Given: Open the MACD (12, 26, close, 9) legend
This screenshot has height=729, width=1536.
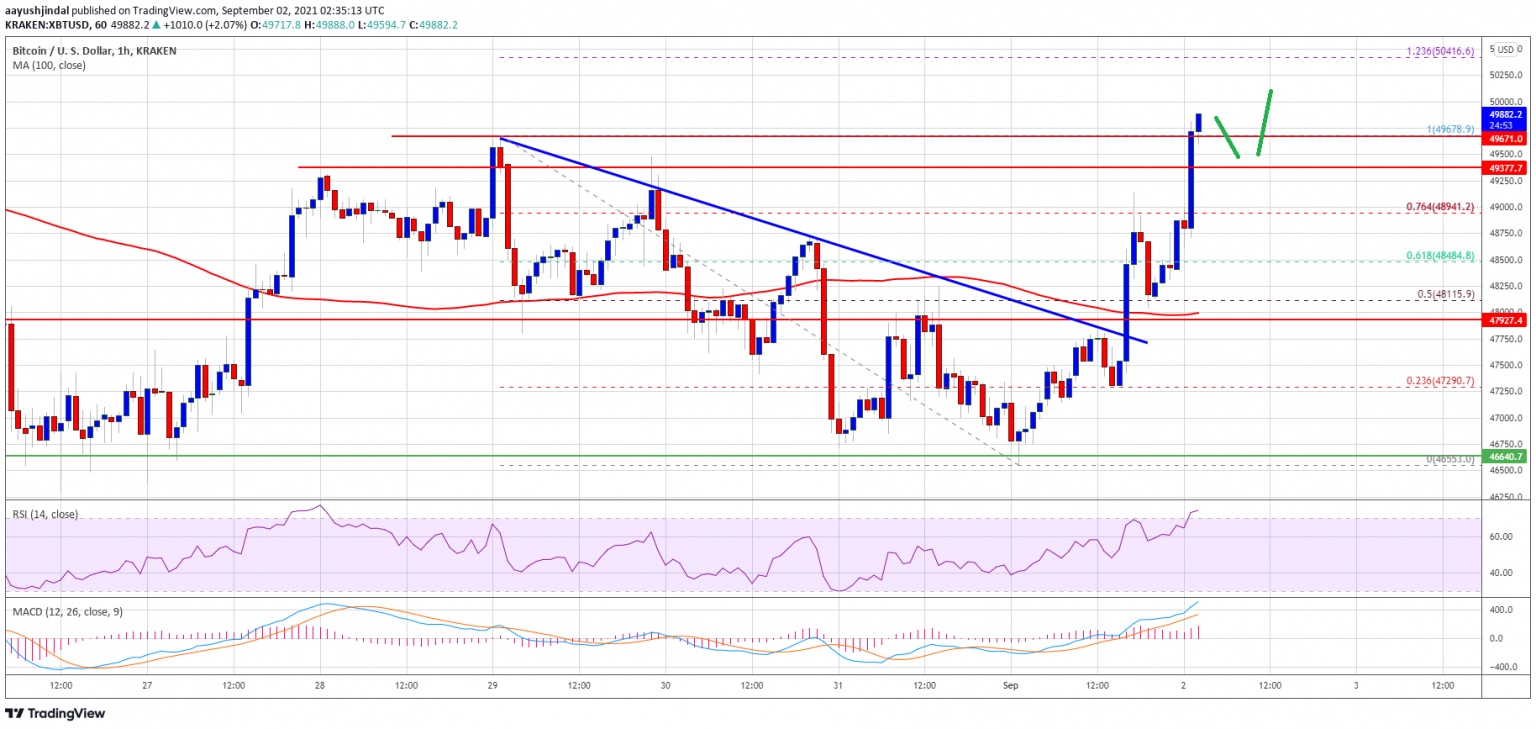Looking at the screenshot, I should click(66, 611).
